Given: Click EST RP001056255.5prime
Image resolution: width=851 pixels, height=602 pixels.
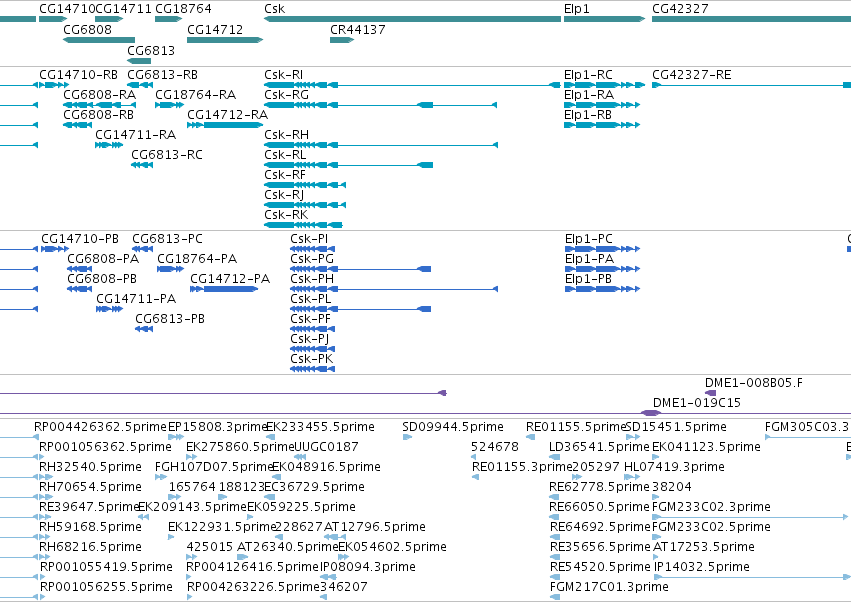Looking at the screenshot, I should point(42,597).
